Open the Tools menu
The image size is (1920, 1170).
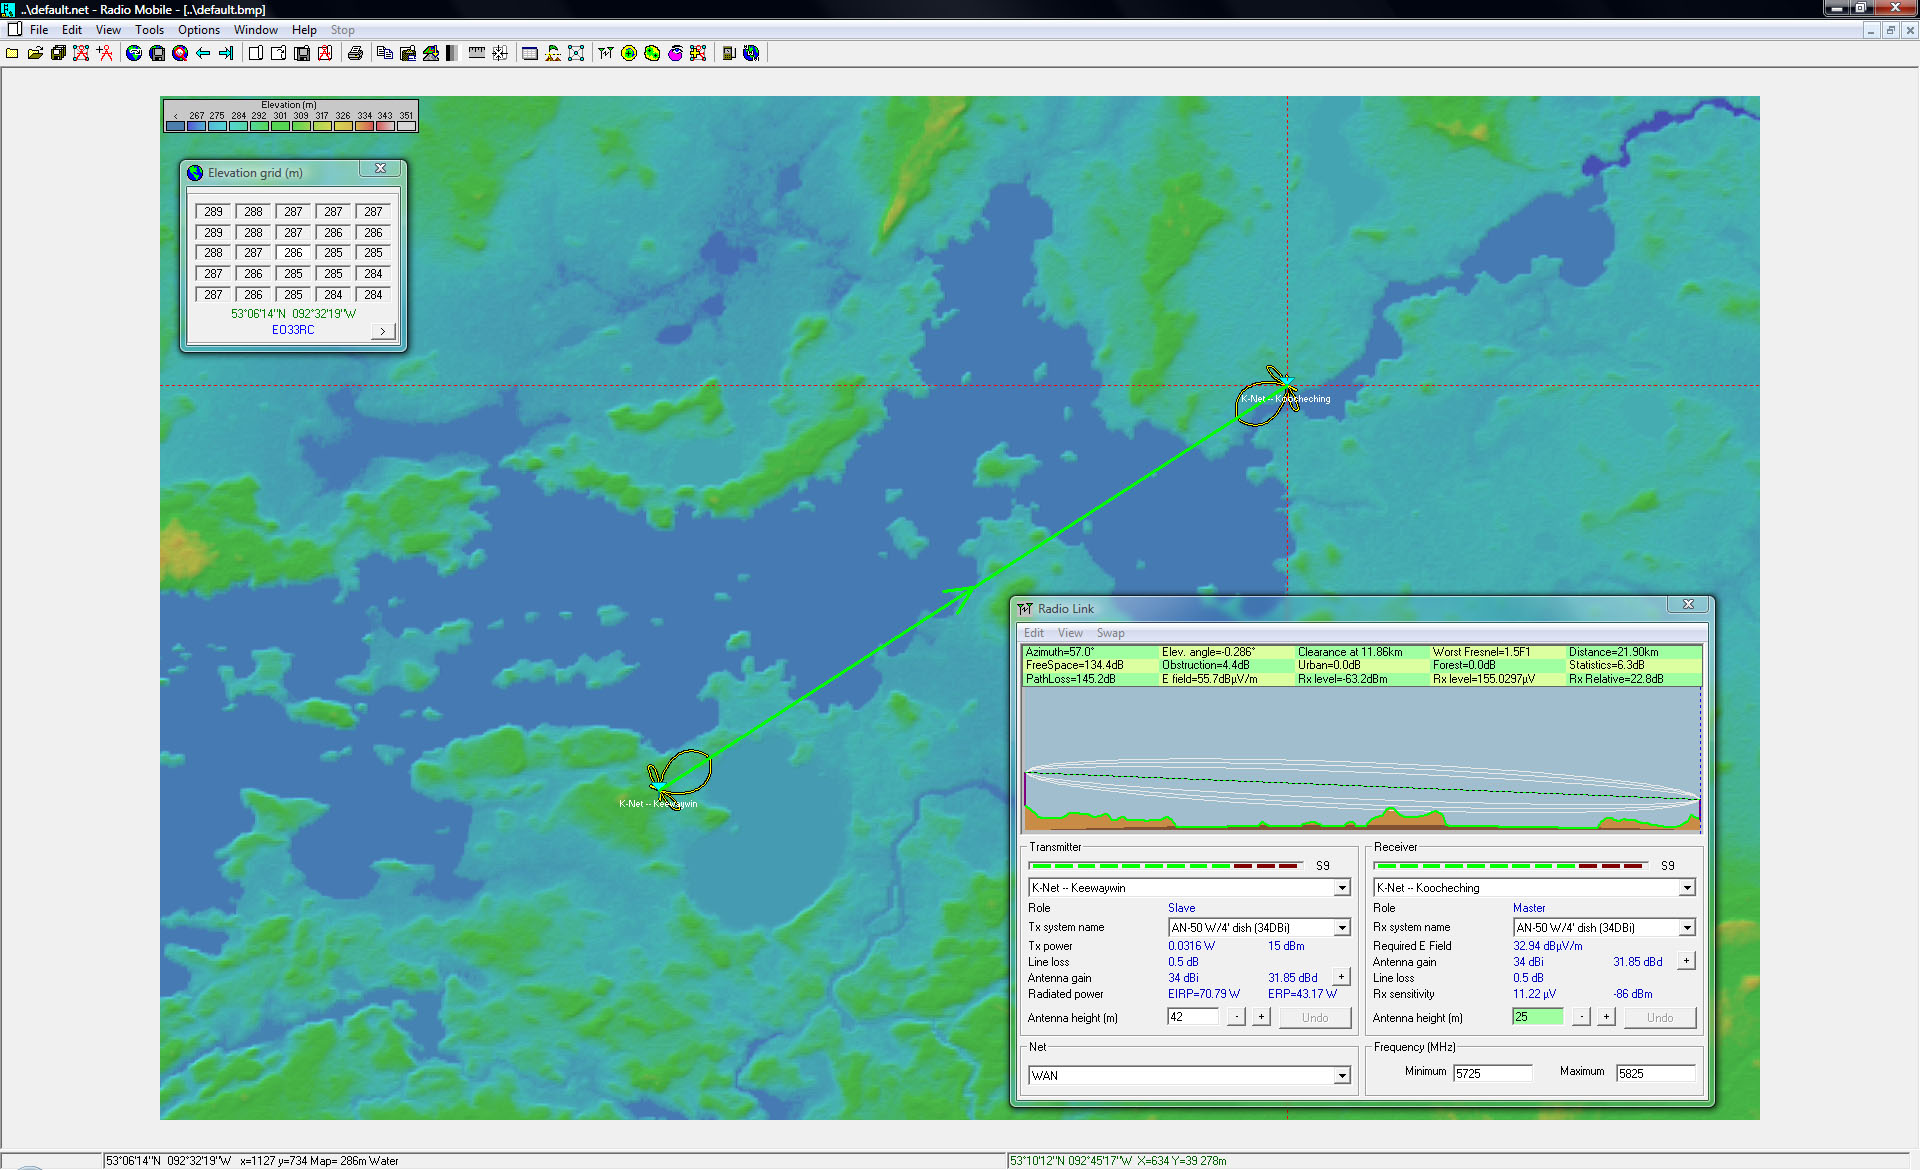coord(149,30)
